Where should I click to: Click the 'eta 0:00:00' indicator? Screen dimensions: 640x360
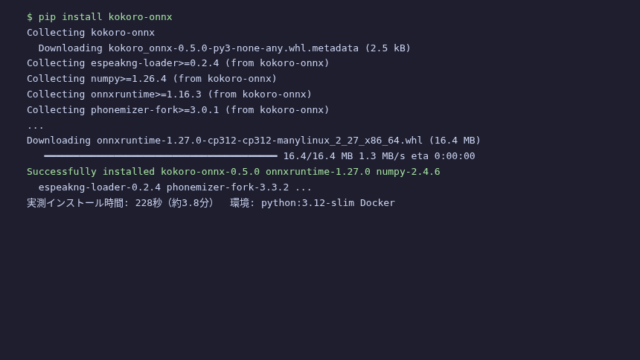[x=443, y=156]
